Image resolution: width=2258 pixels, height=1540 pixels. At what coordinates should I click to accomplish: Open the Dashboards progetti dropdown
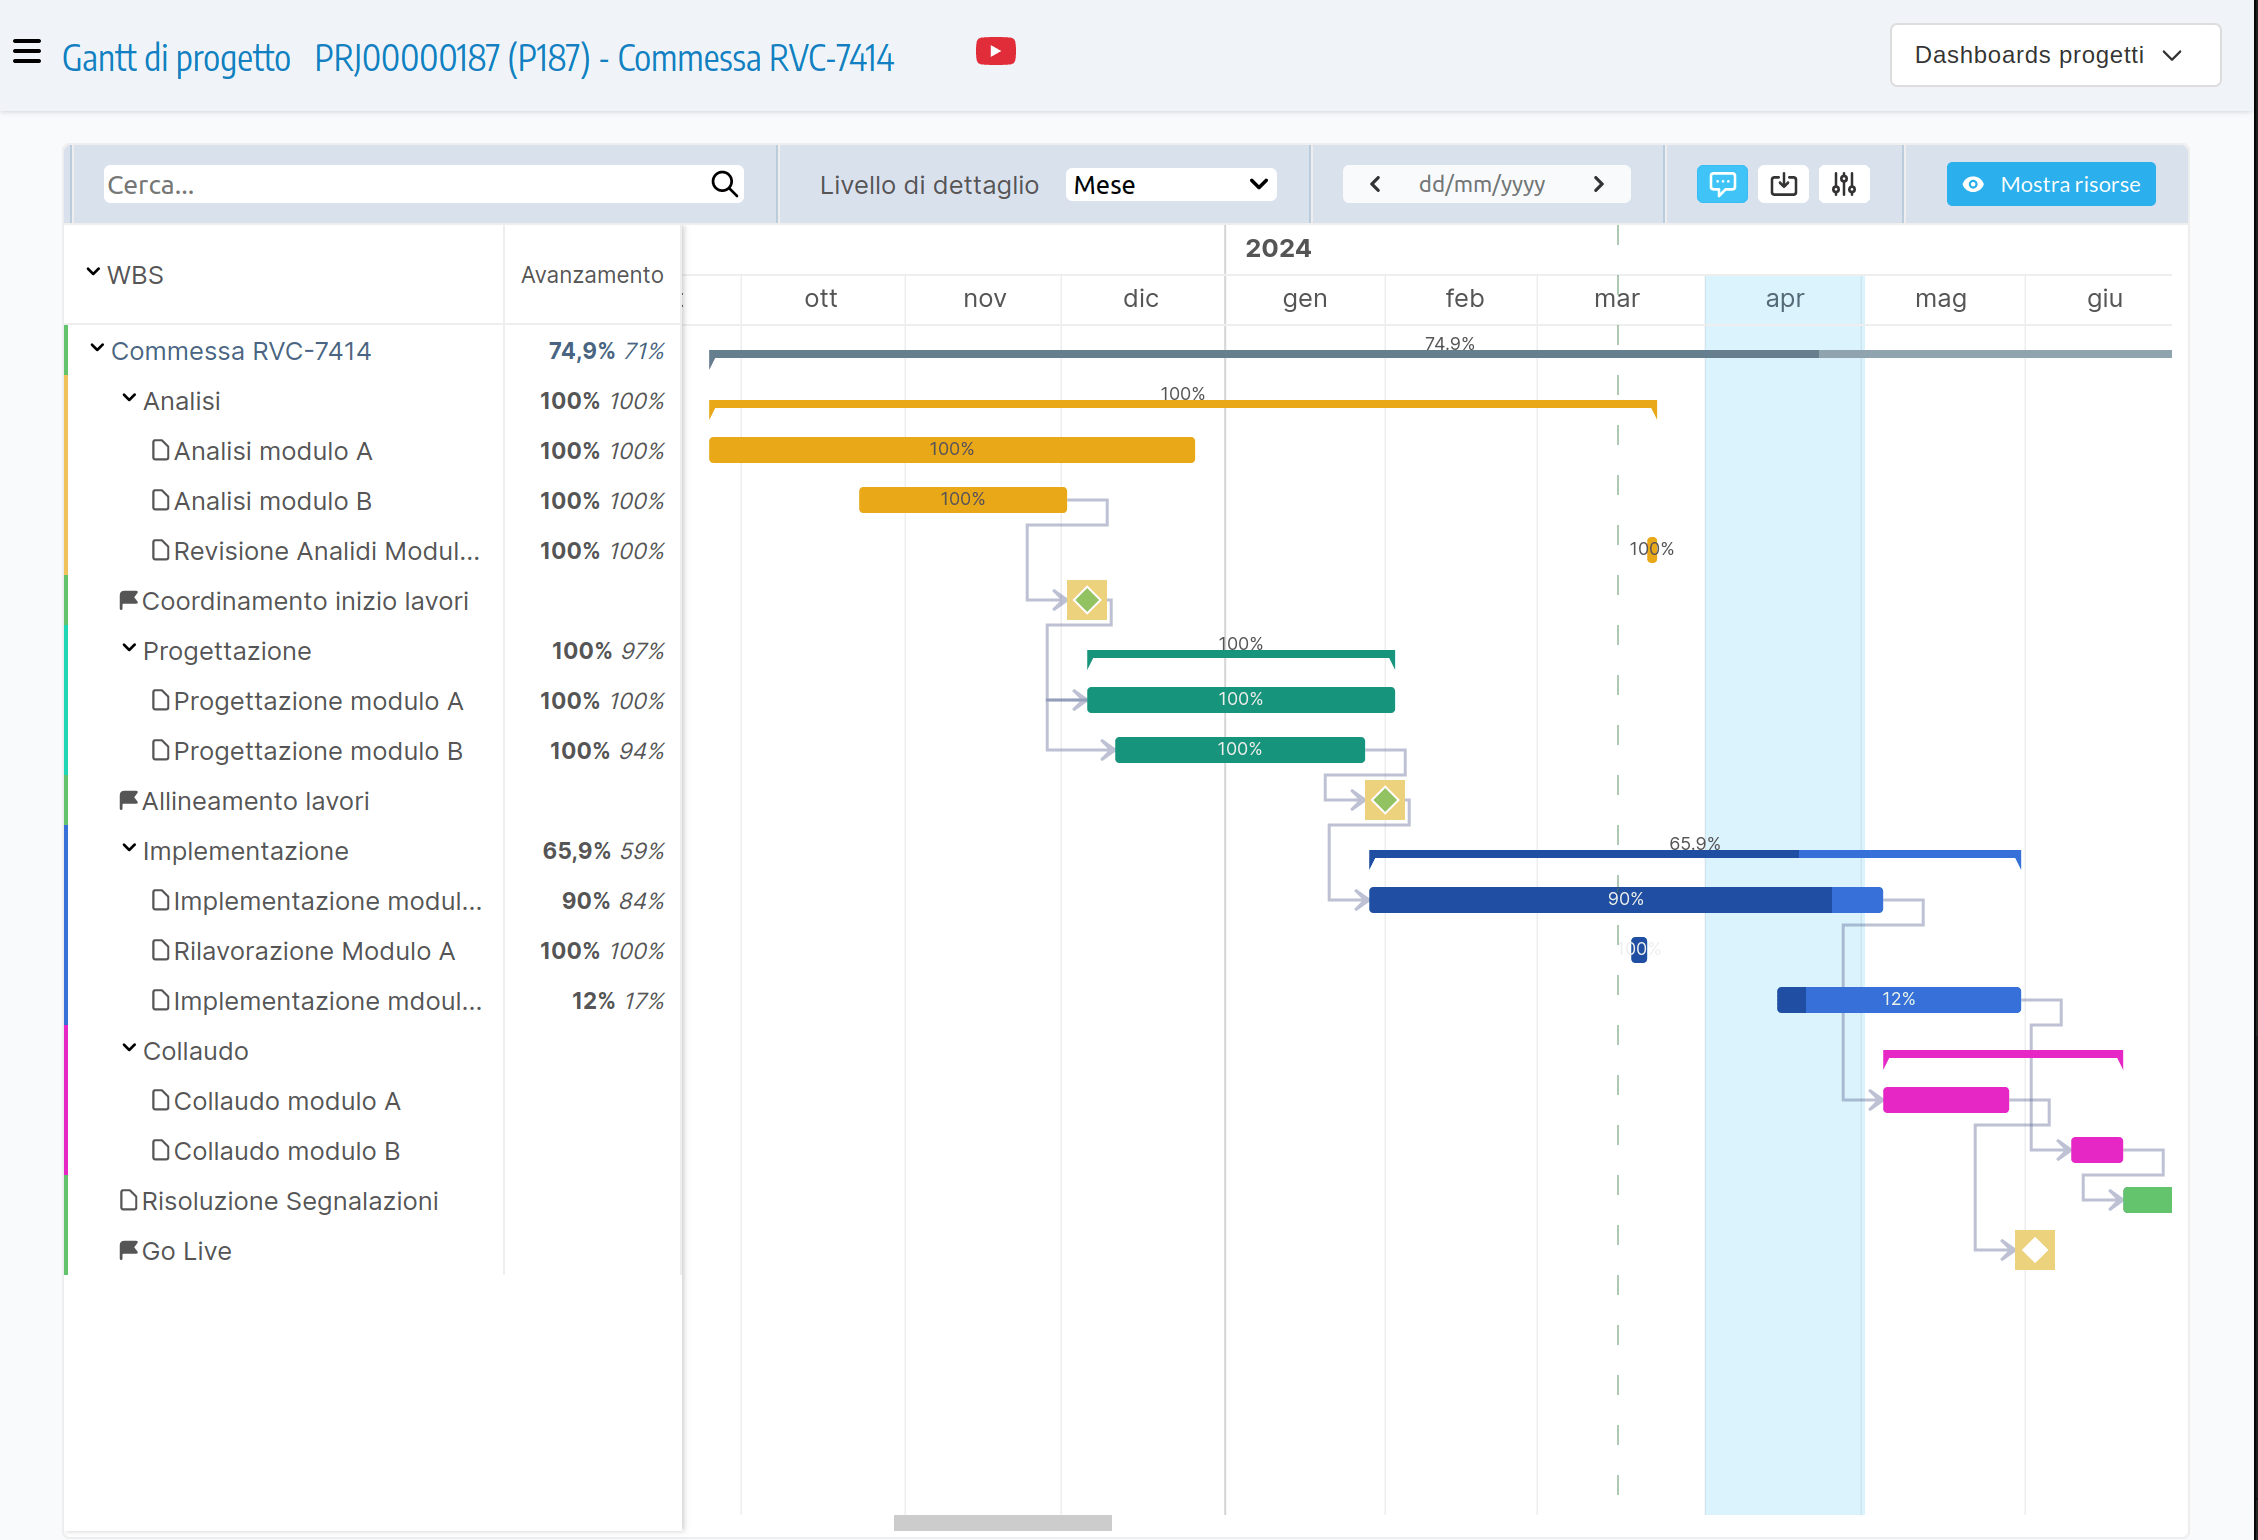point(2053,55)
